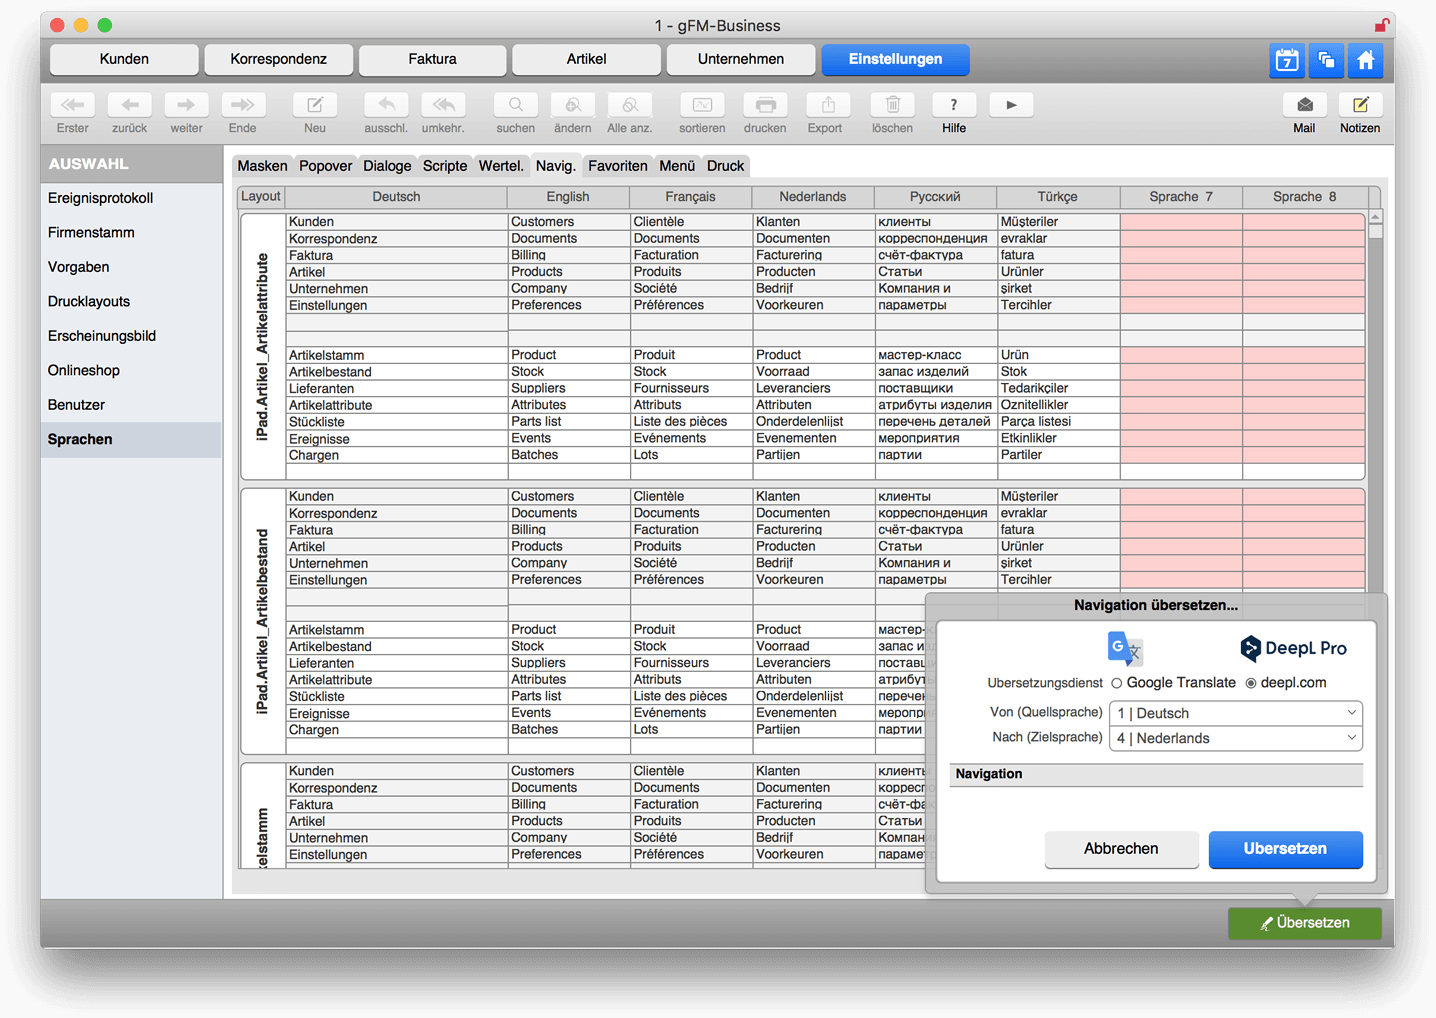Viewport: 1436px width, 1018px height.
Task: Select deepl.com radio button
Action: [x=1251, y=683]
